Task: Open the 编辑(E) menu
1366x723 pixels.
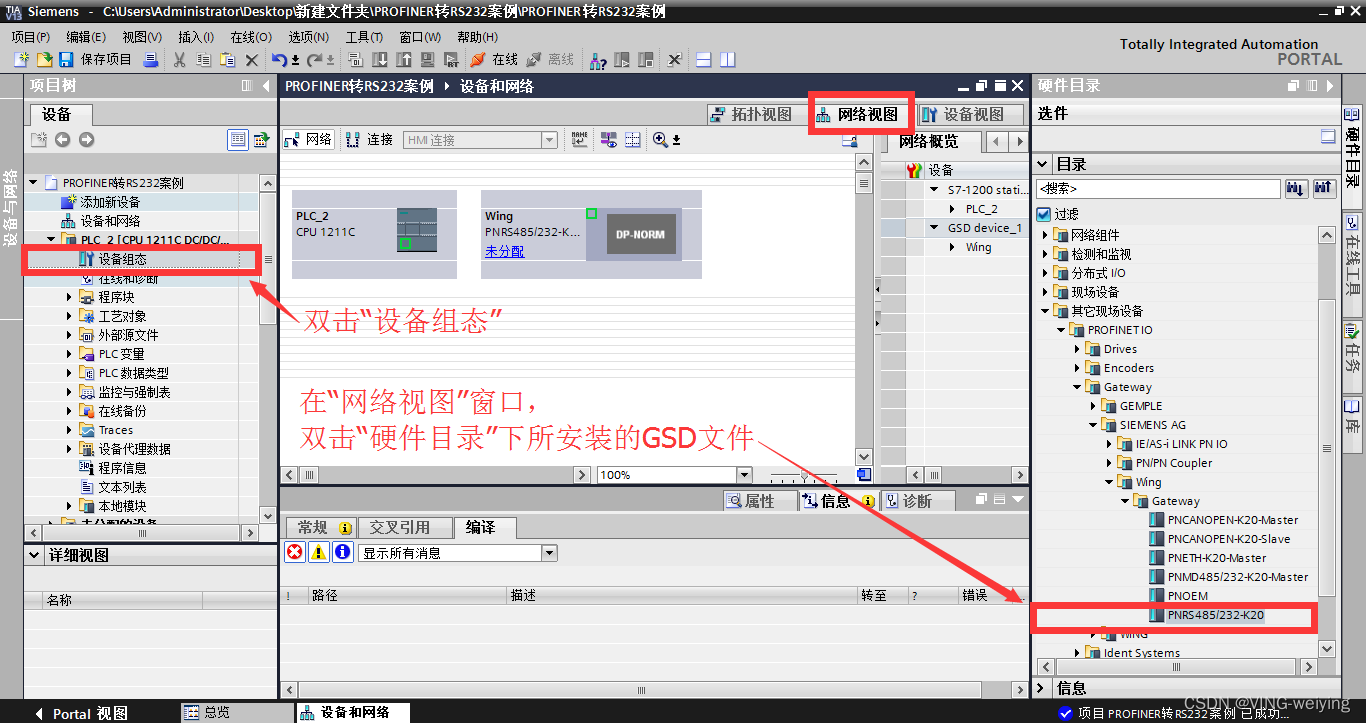Action: [x=86, y=37]
